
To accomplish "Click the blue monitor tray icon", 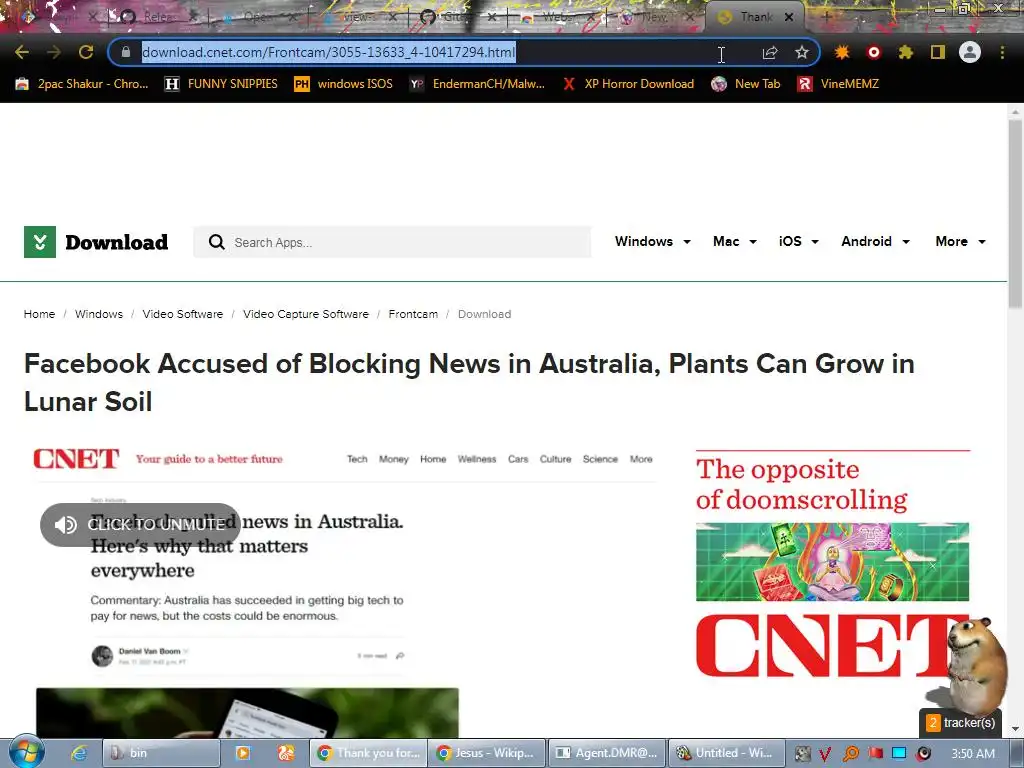I will (x=899, y=754).
